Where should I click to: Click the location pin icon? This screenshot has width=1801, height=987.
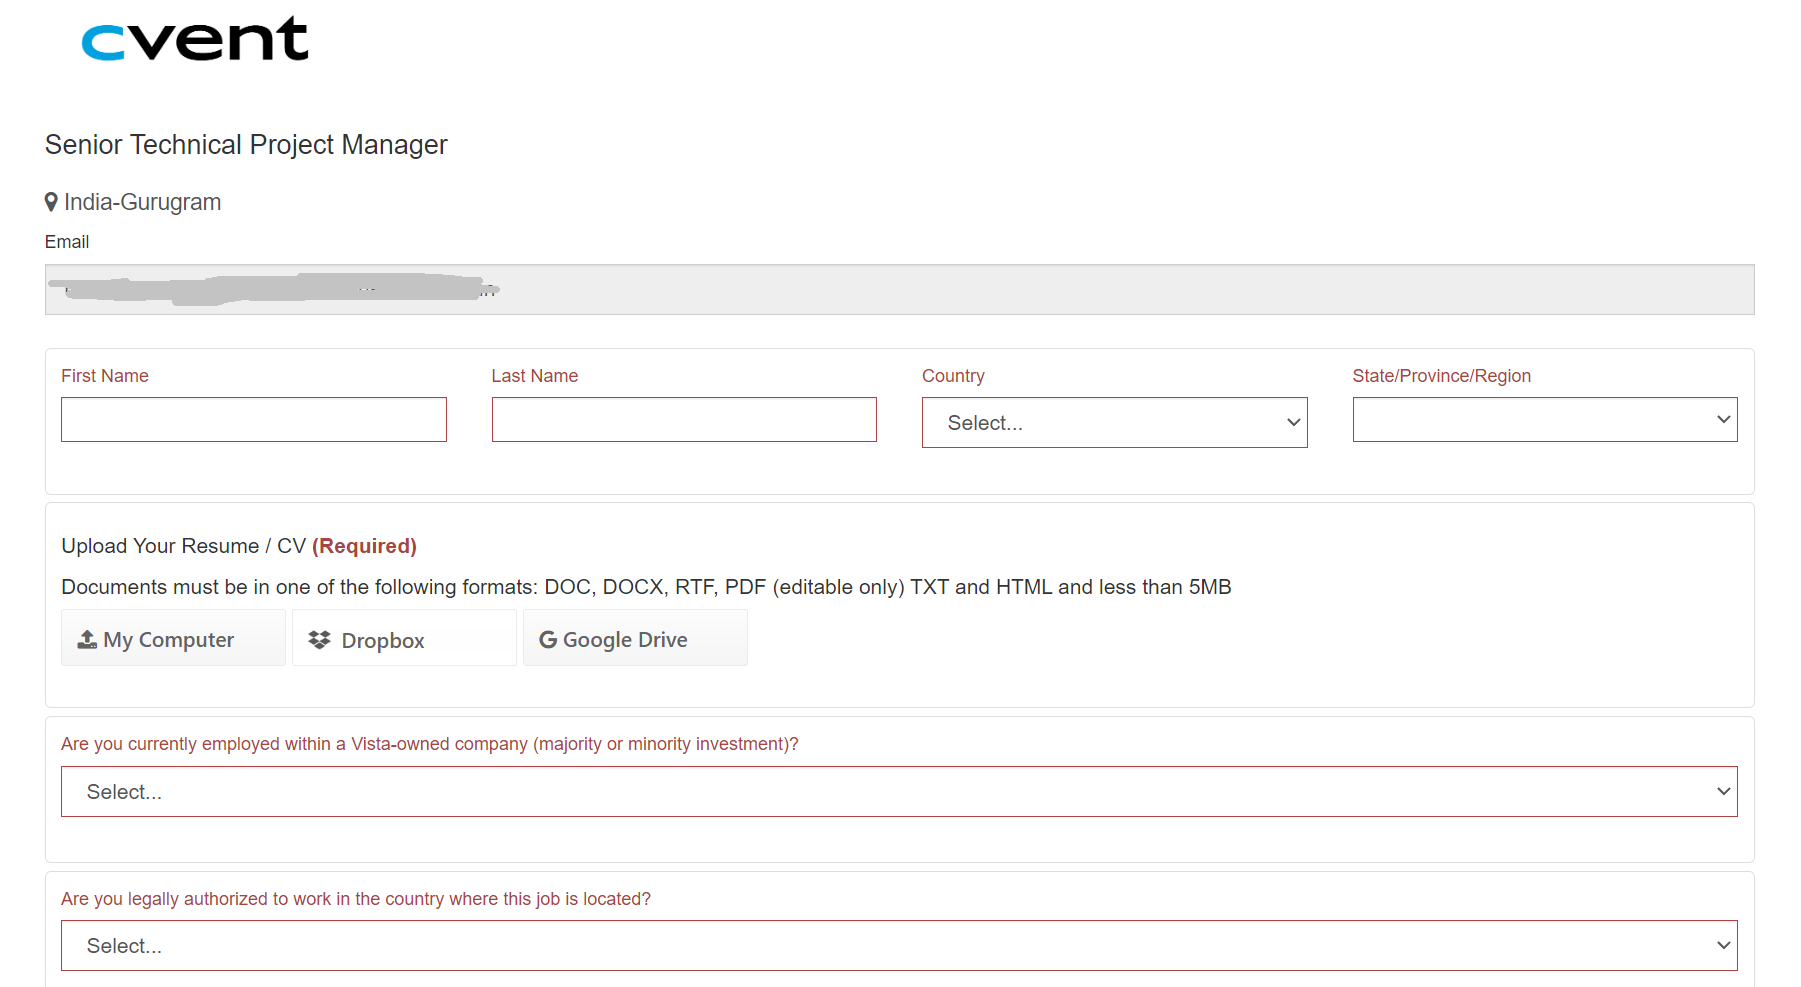(x=51, y=202)
